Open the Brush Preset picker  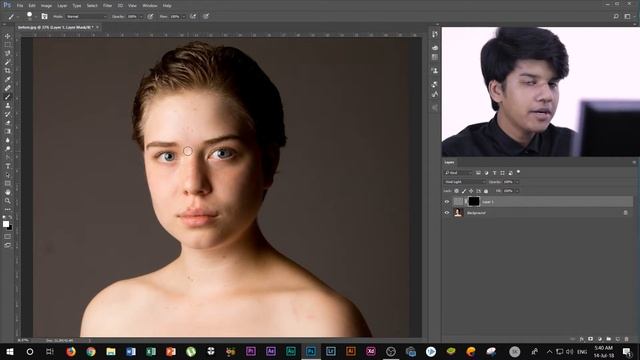tap(29, 16)
